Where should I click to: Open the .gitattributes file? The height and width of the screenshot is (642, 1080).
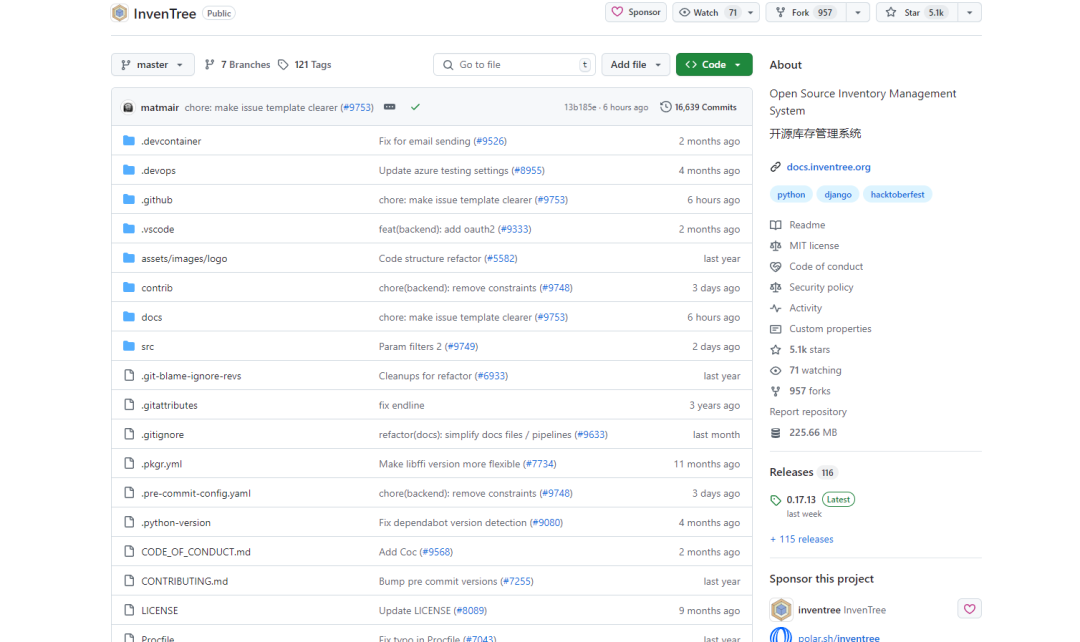coord(169,405)
